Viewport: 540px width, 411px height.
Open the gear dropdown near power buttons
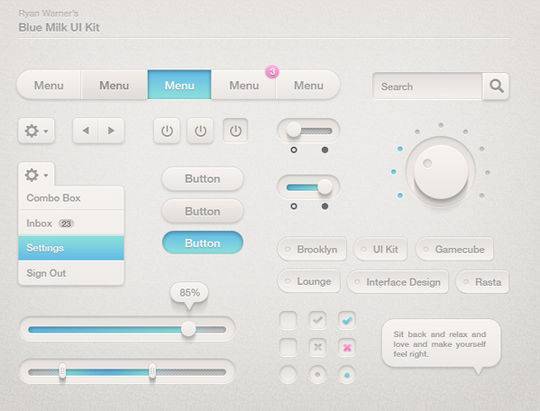[36, 131]
